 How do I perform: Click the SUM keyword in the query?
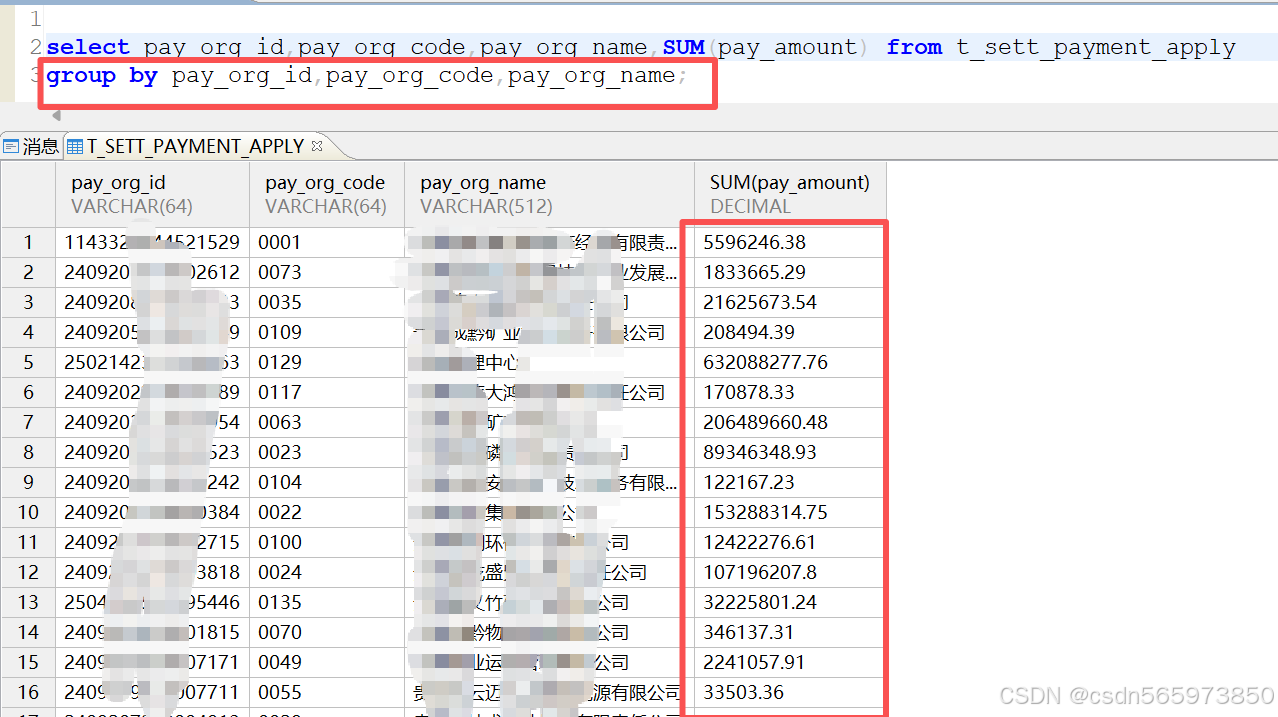click(x=684, y=47)
